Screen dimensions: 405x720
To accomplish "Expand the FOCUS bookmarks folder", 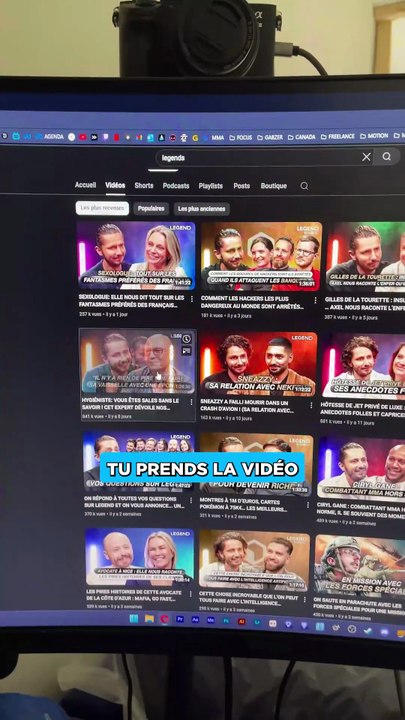I will tap(241, 137).
